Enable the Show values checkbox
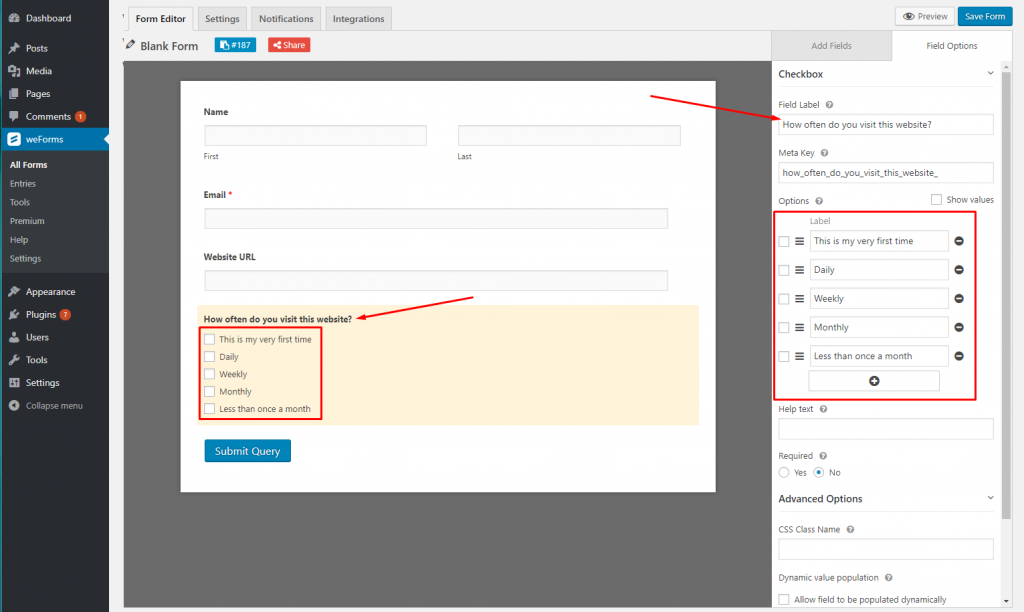1024x612 pixels. point(935,199)
